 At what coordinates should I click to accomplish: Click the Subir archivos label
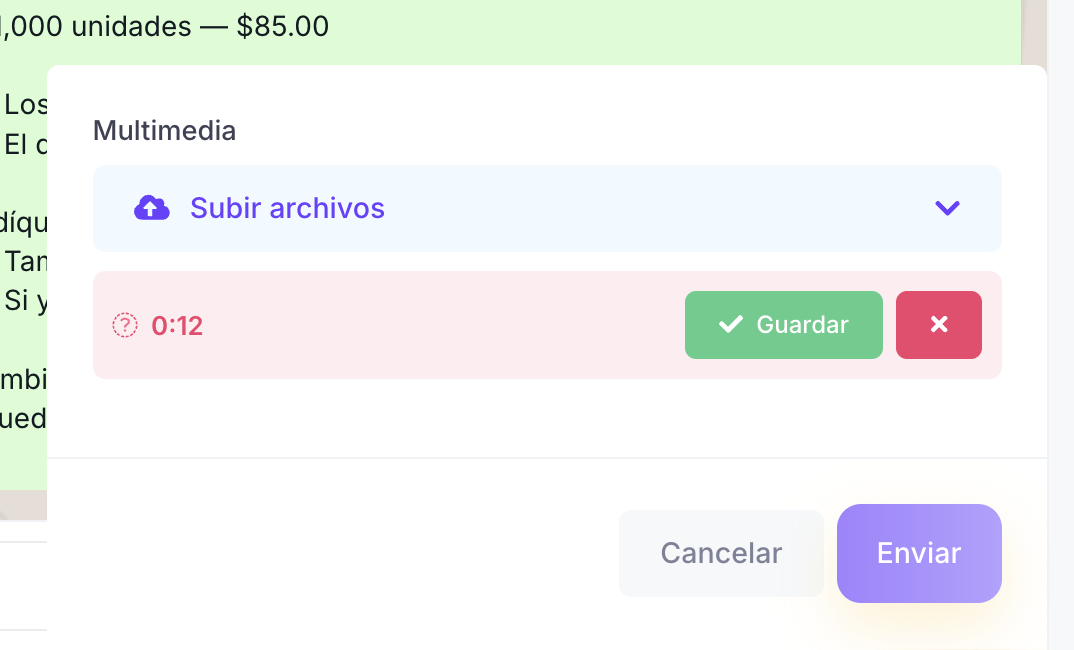tap(286, 207)
